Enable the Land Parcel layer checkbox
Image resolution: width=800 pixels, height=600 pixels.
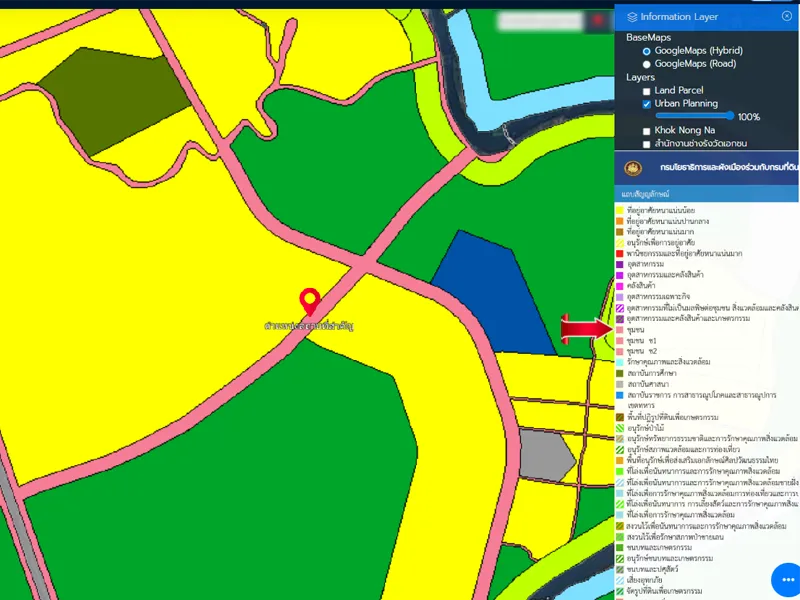coord(647,91)
